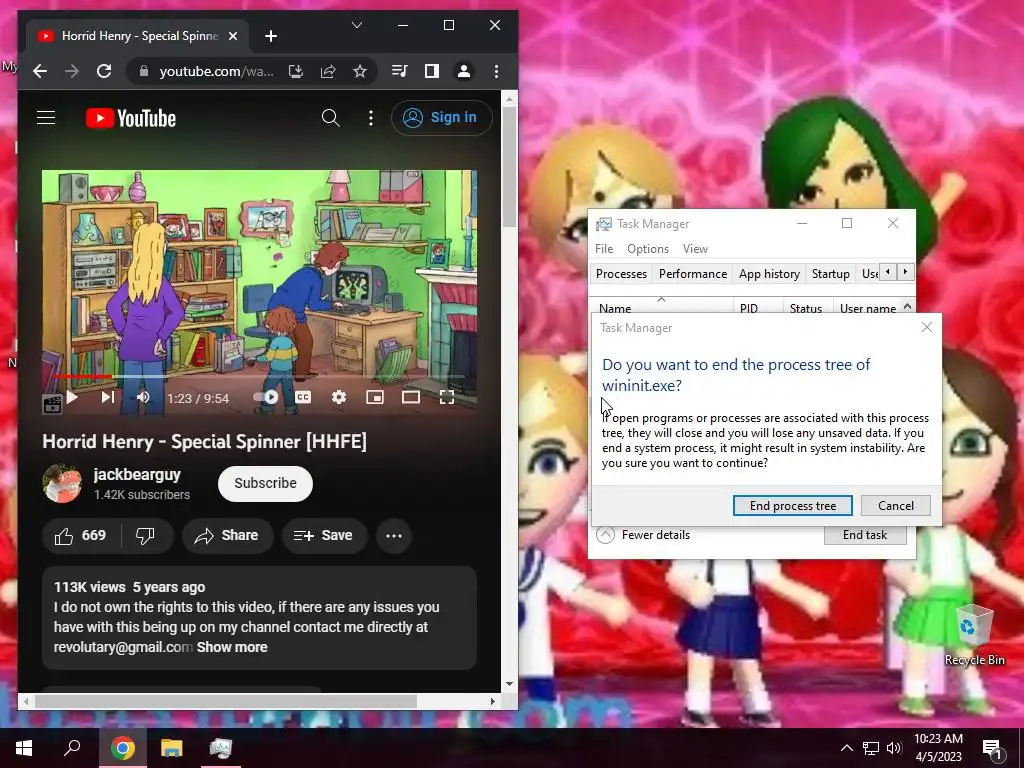Viewport: 1024px width, 768px height.
Task: Click the jackbearguy channel name
Action: click(x=137, y=475)
